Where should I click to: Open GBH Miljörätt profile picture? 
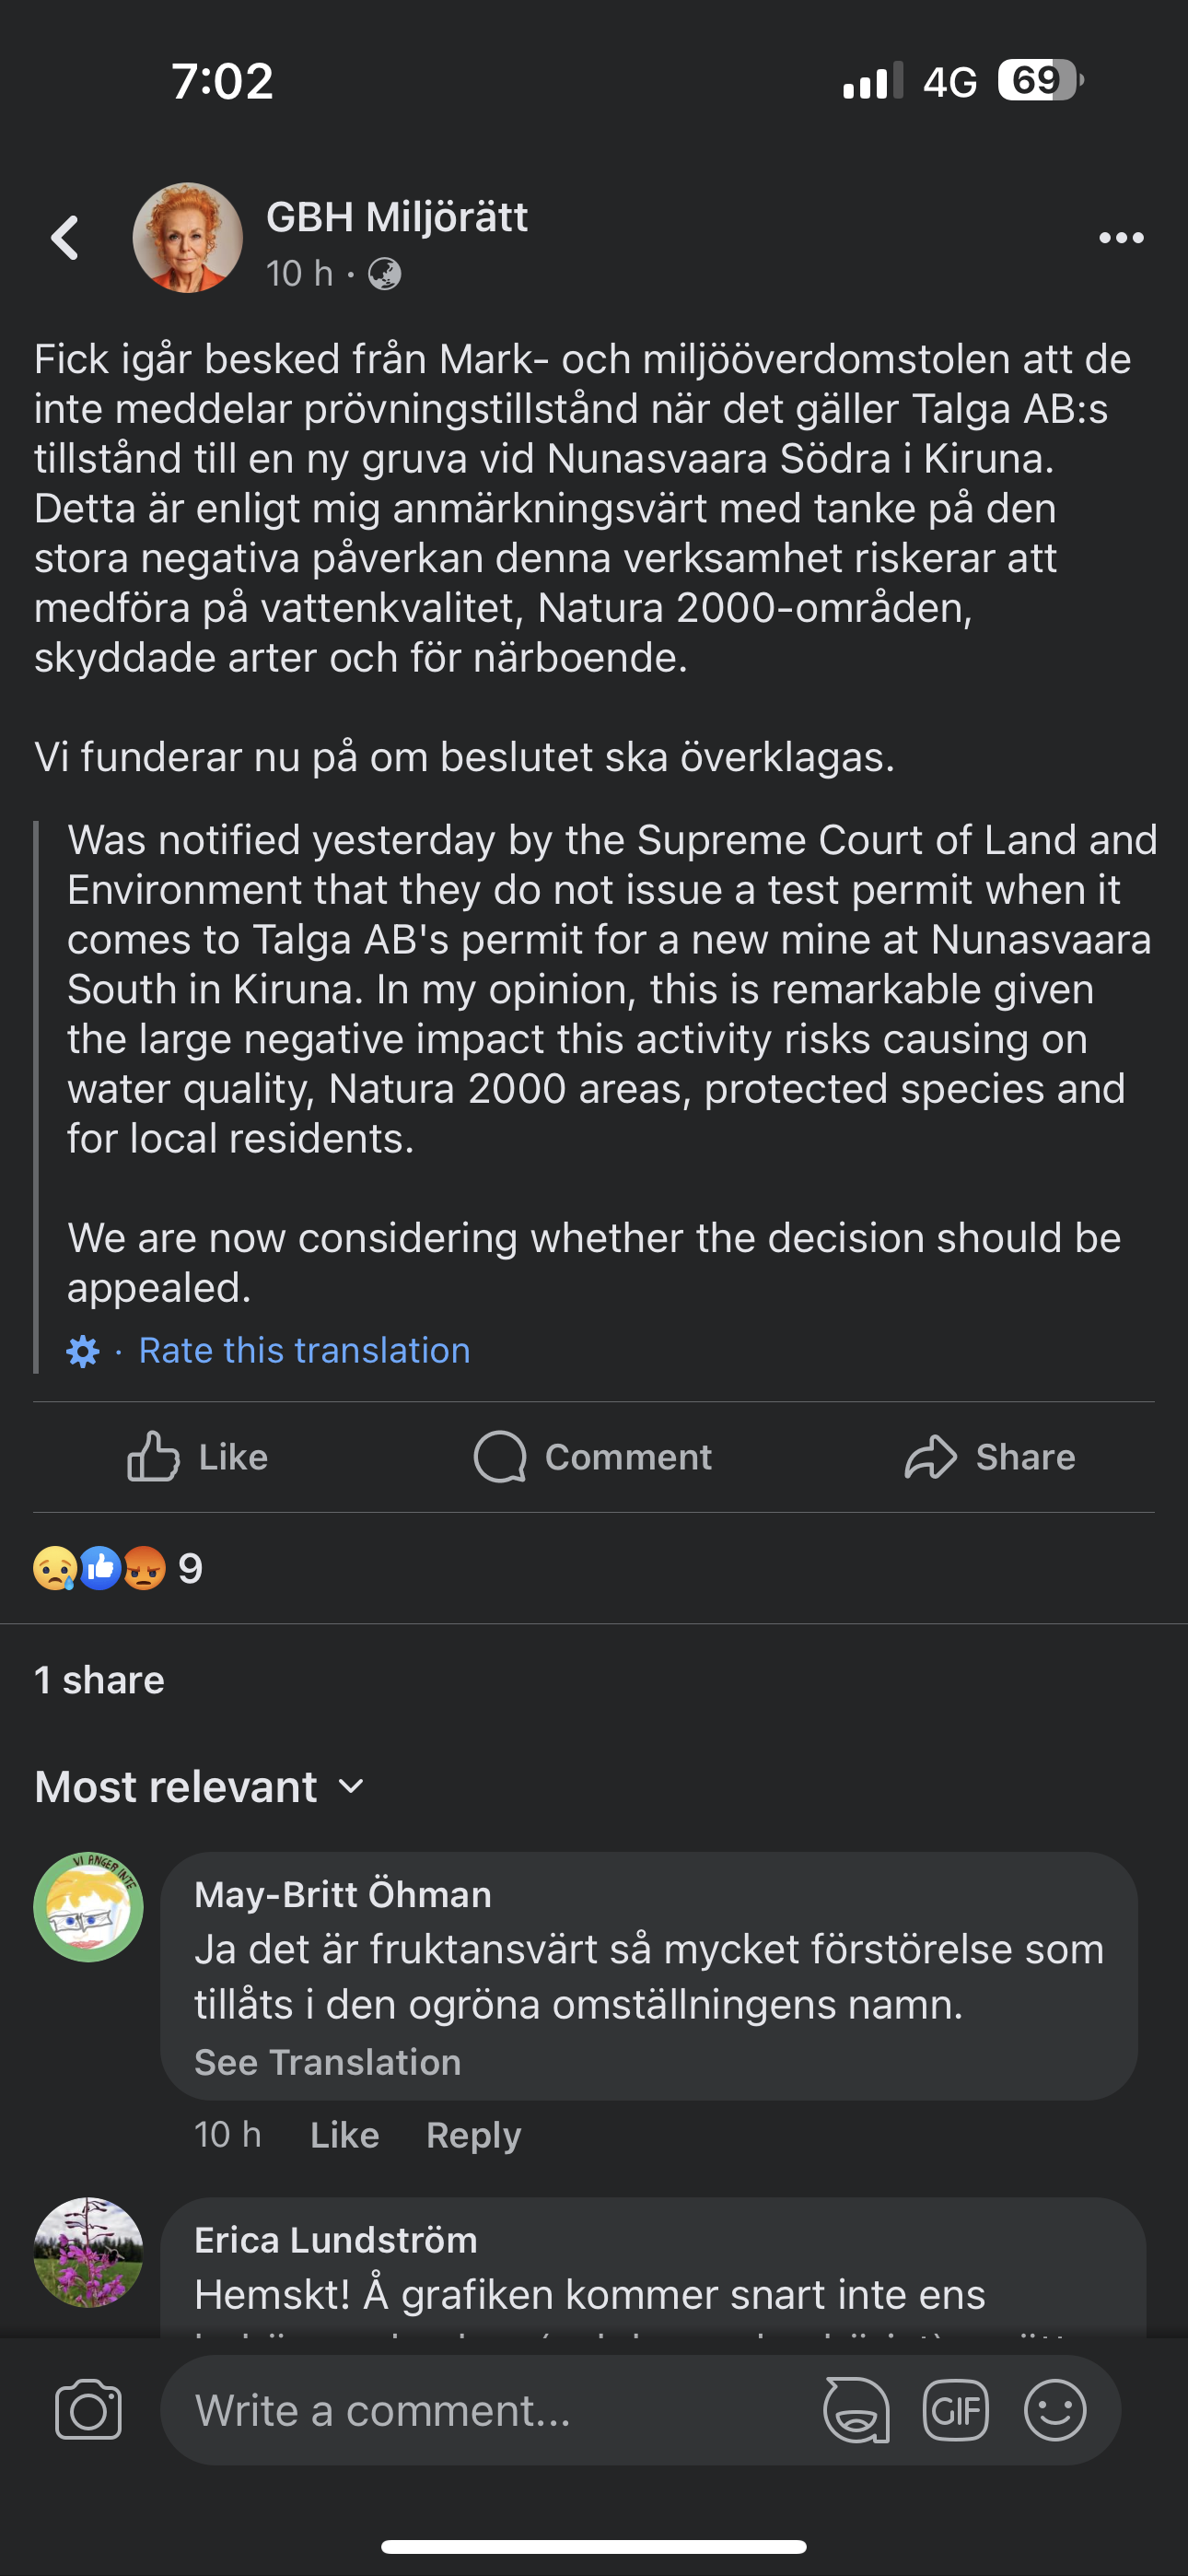pyautogui.click(x=188, y=238)
